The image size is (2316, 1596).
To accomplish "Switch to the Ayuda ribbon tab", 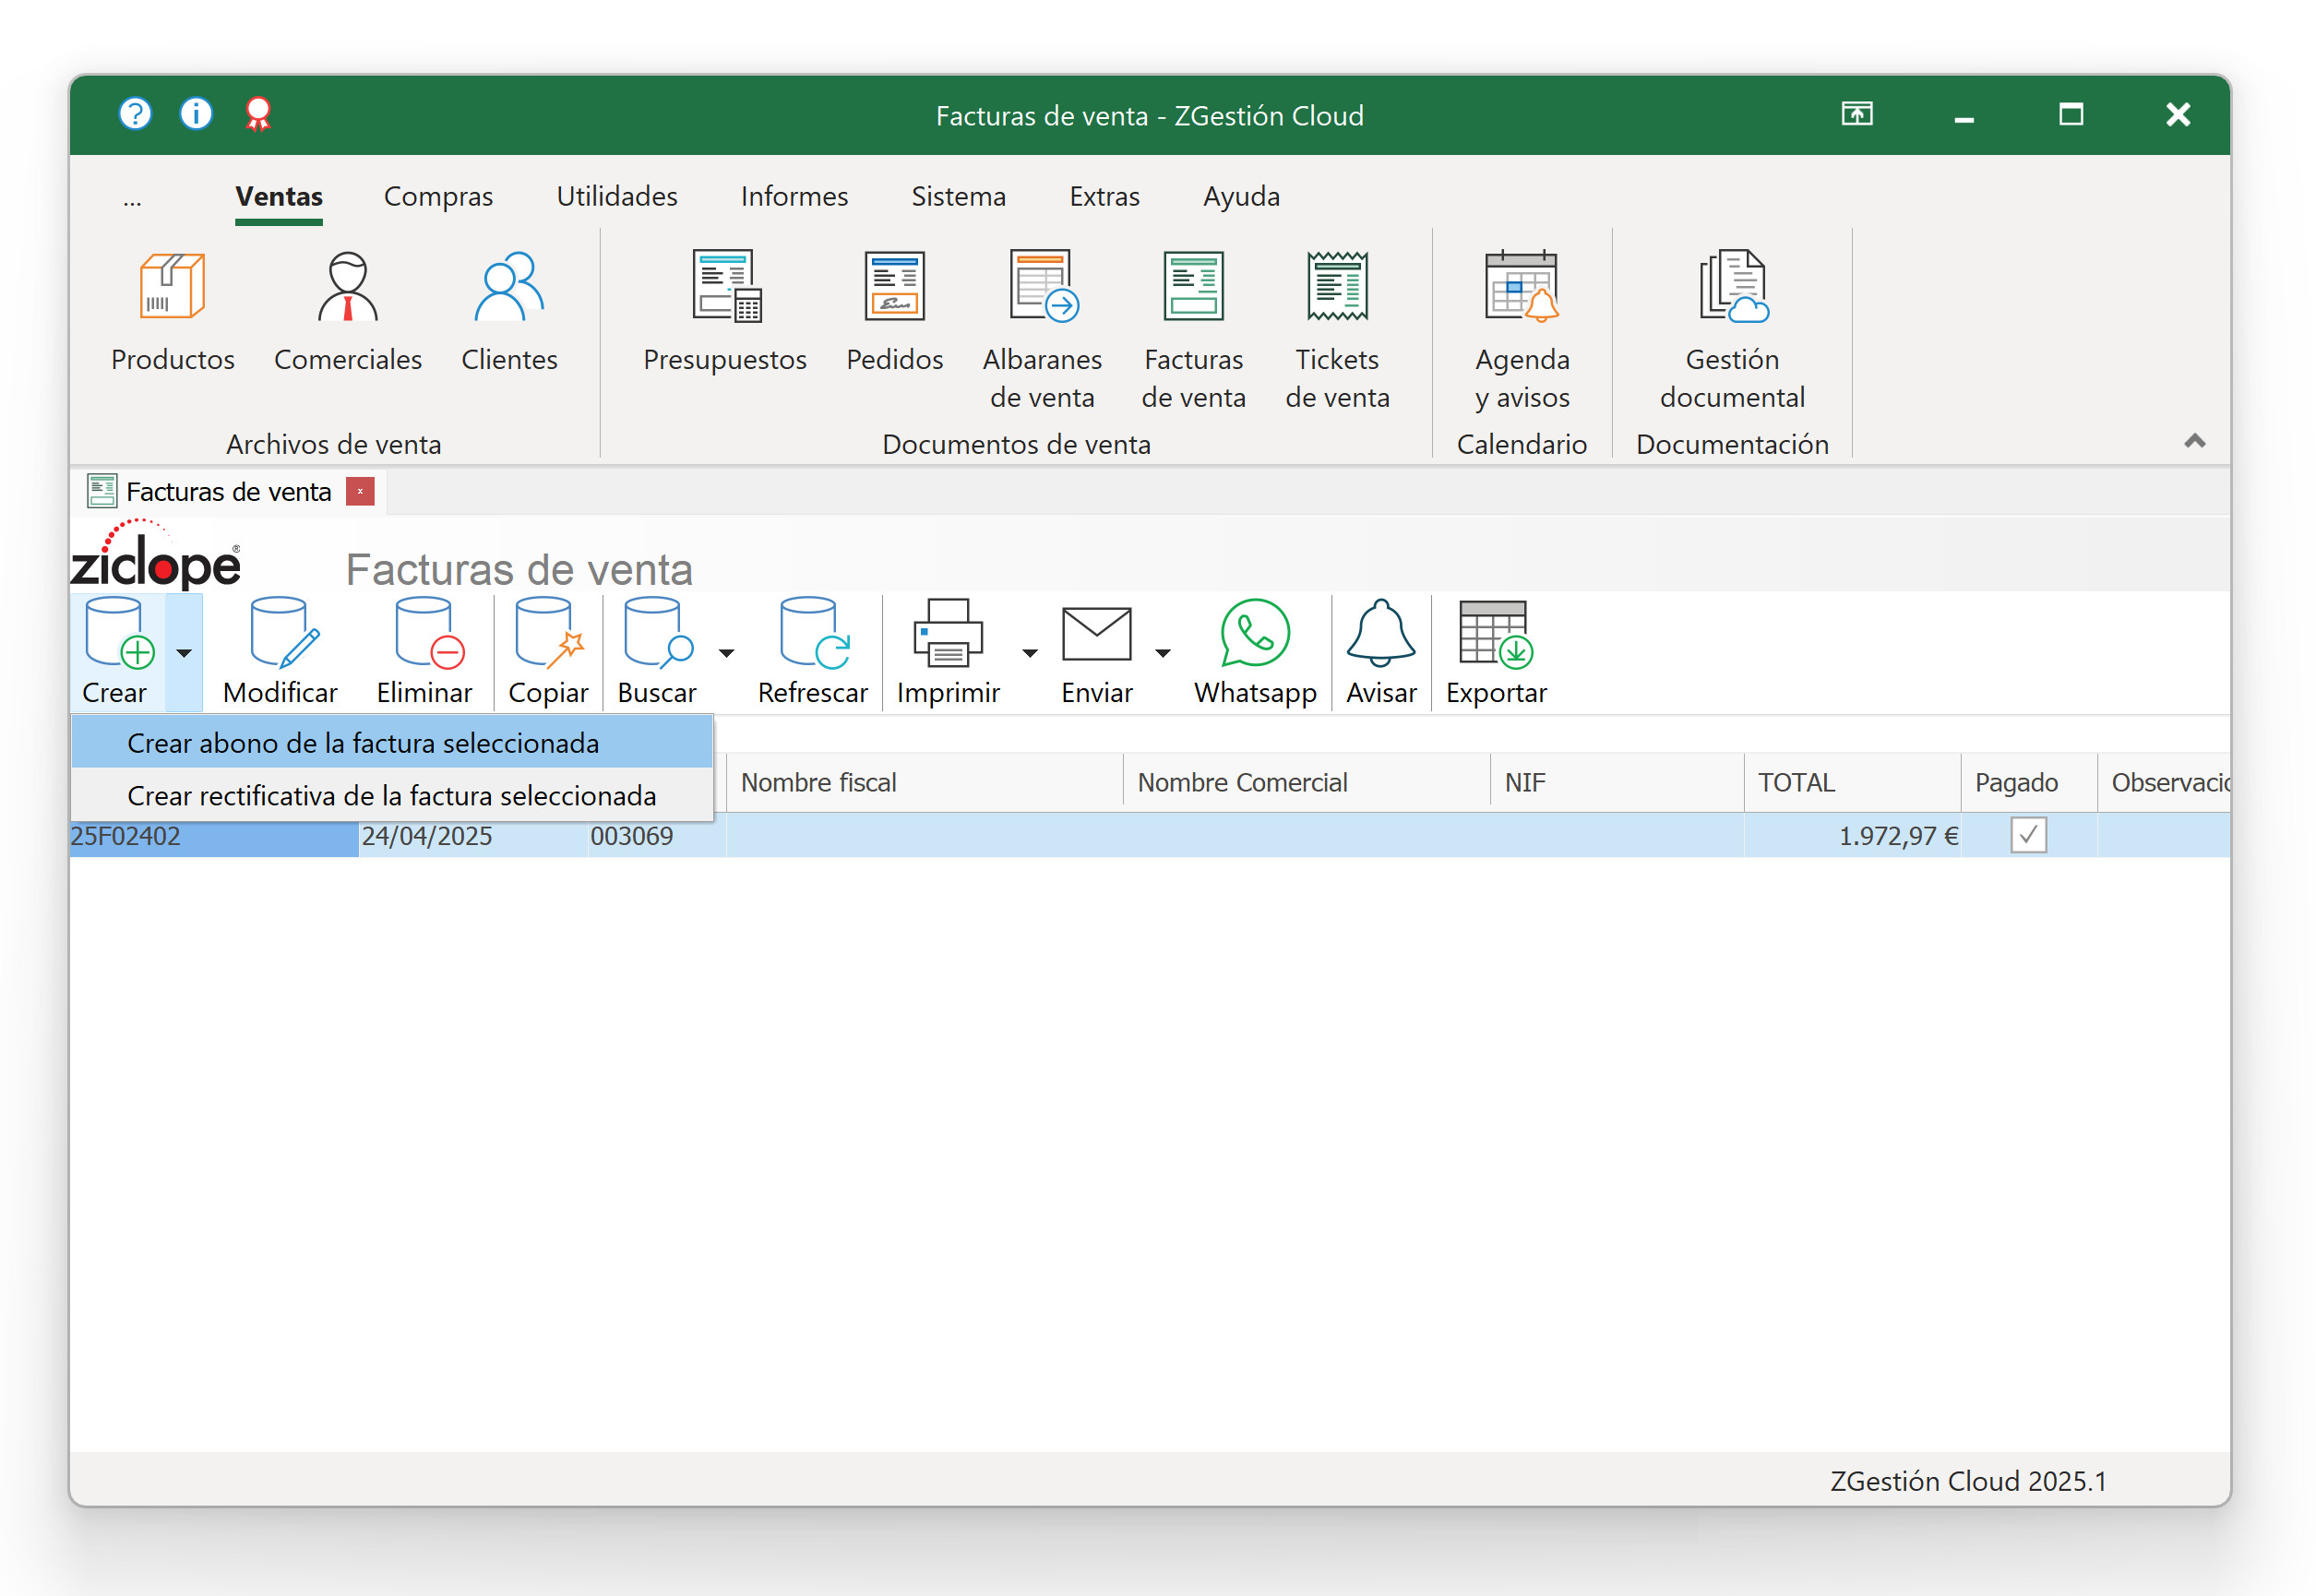I will point(1242,197).
